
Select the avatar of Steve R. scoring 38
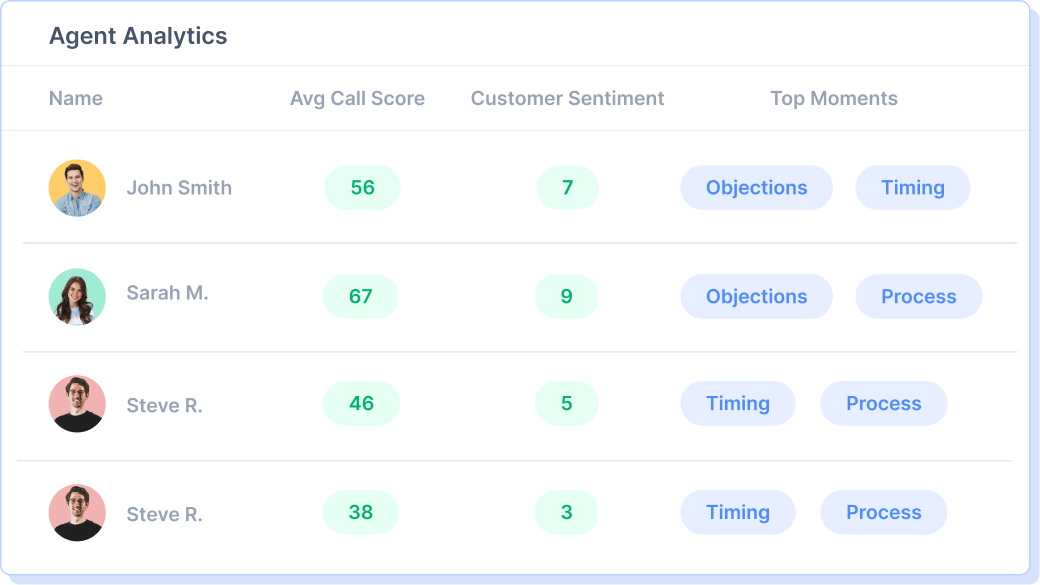coord(77,513)
